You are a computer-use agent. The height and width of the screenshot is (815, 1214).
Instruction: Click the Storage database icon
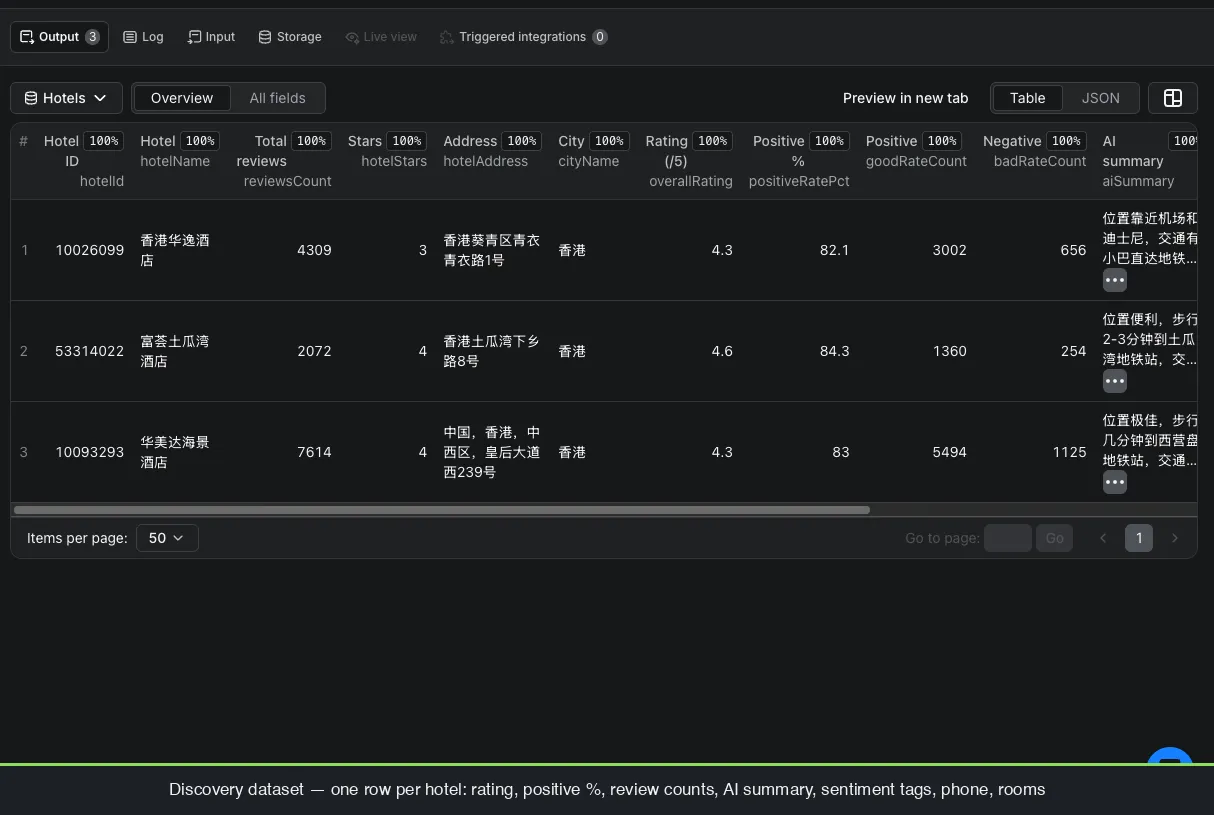pos(265,37)
